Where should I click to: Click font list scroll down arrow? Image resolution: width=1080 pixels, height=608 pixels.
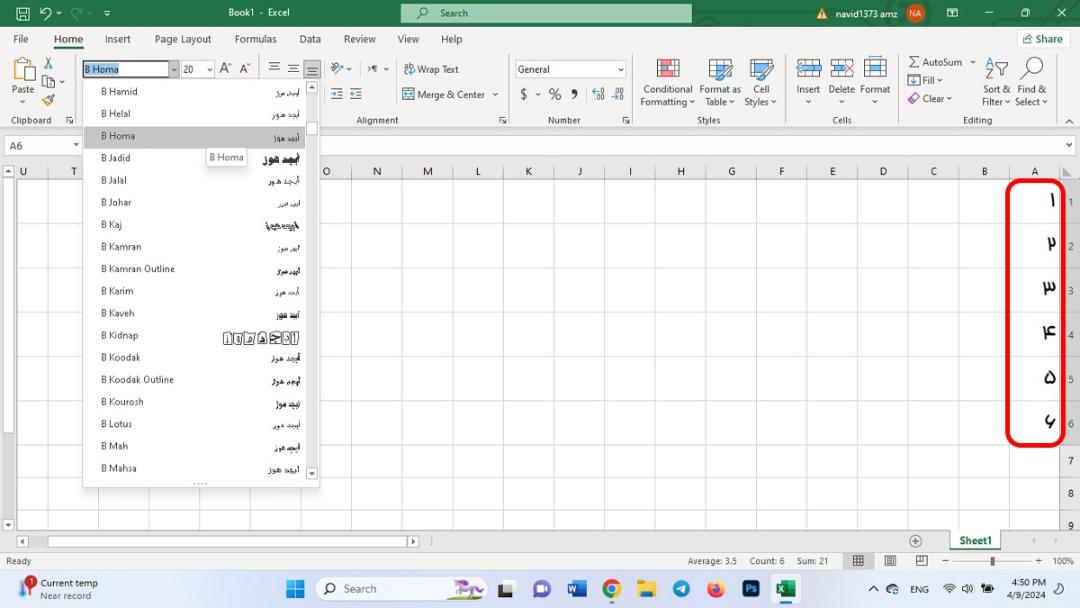pos(312,473)
